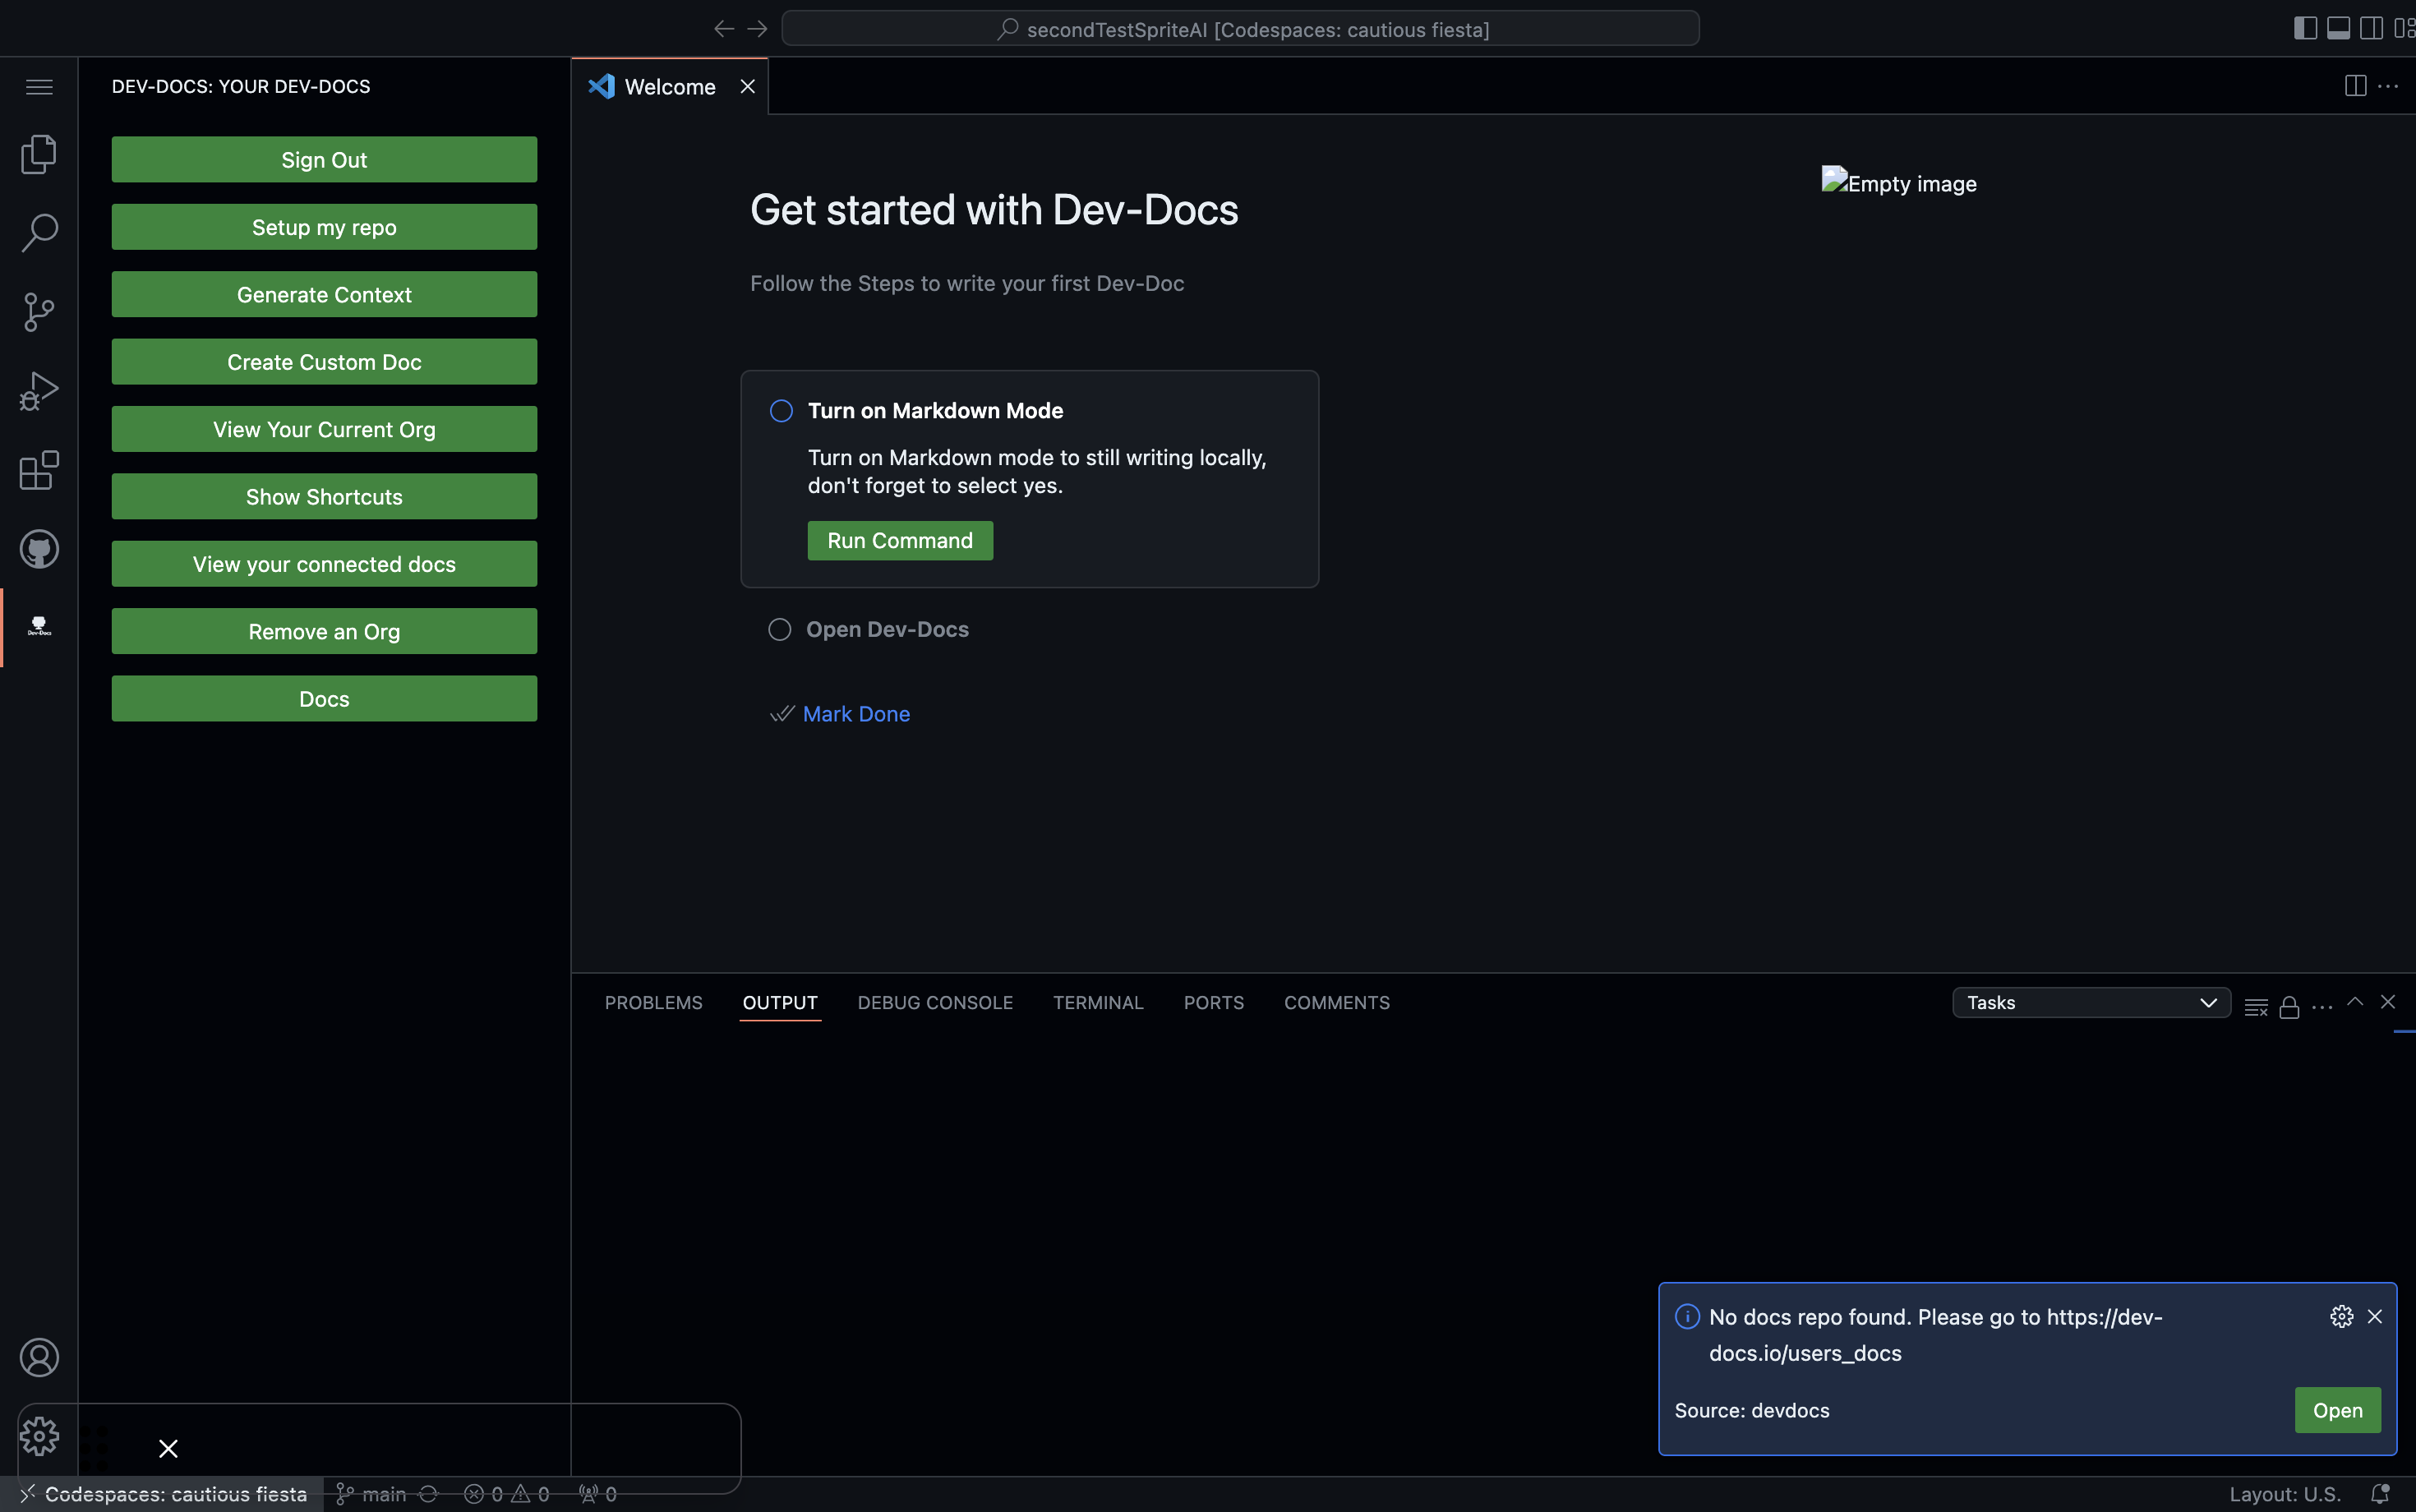Lock output scrolling with the lock icon
2416x1512 pixels.
2288,1006
